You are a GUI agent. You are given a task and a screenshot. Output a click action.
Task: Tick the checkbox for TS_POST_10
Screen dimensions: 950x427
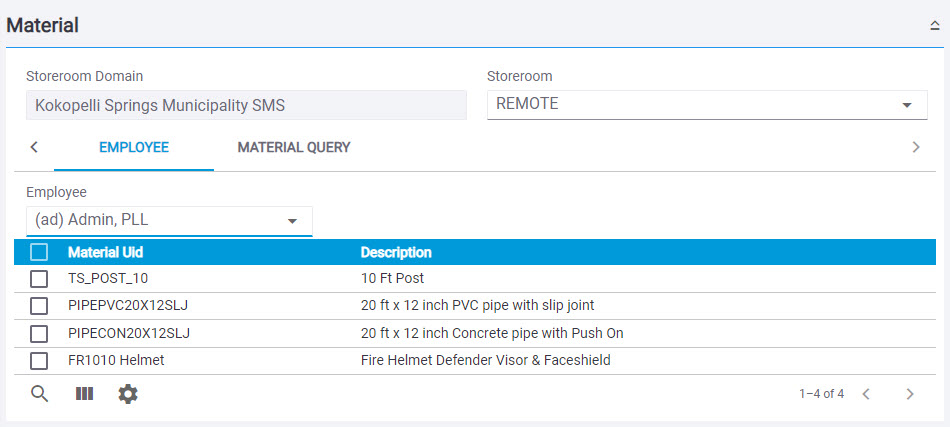coord(39,279)
